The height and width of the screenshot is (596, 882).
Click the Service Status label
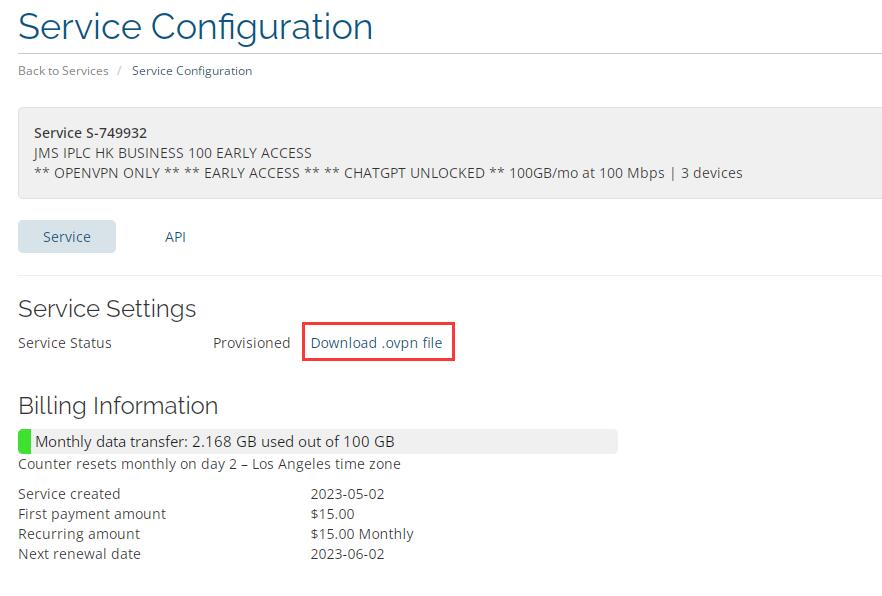65,342
